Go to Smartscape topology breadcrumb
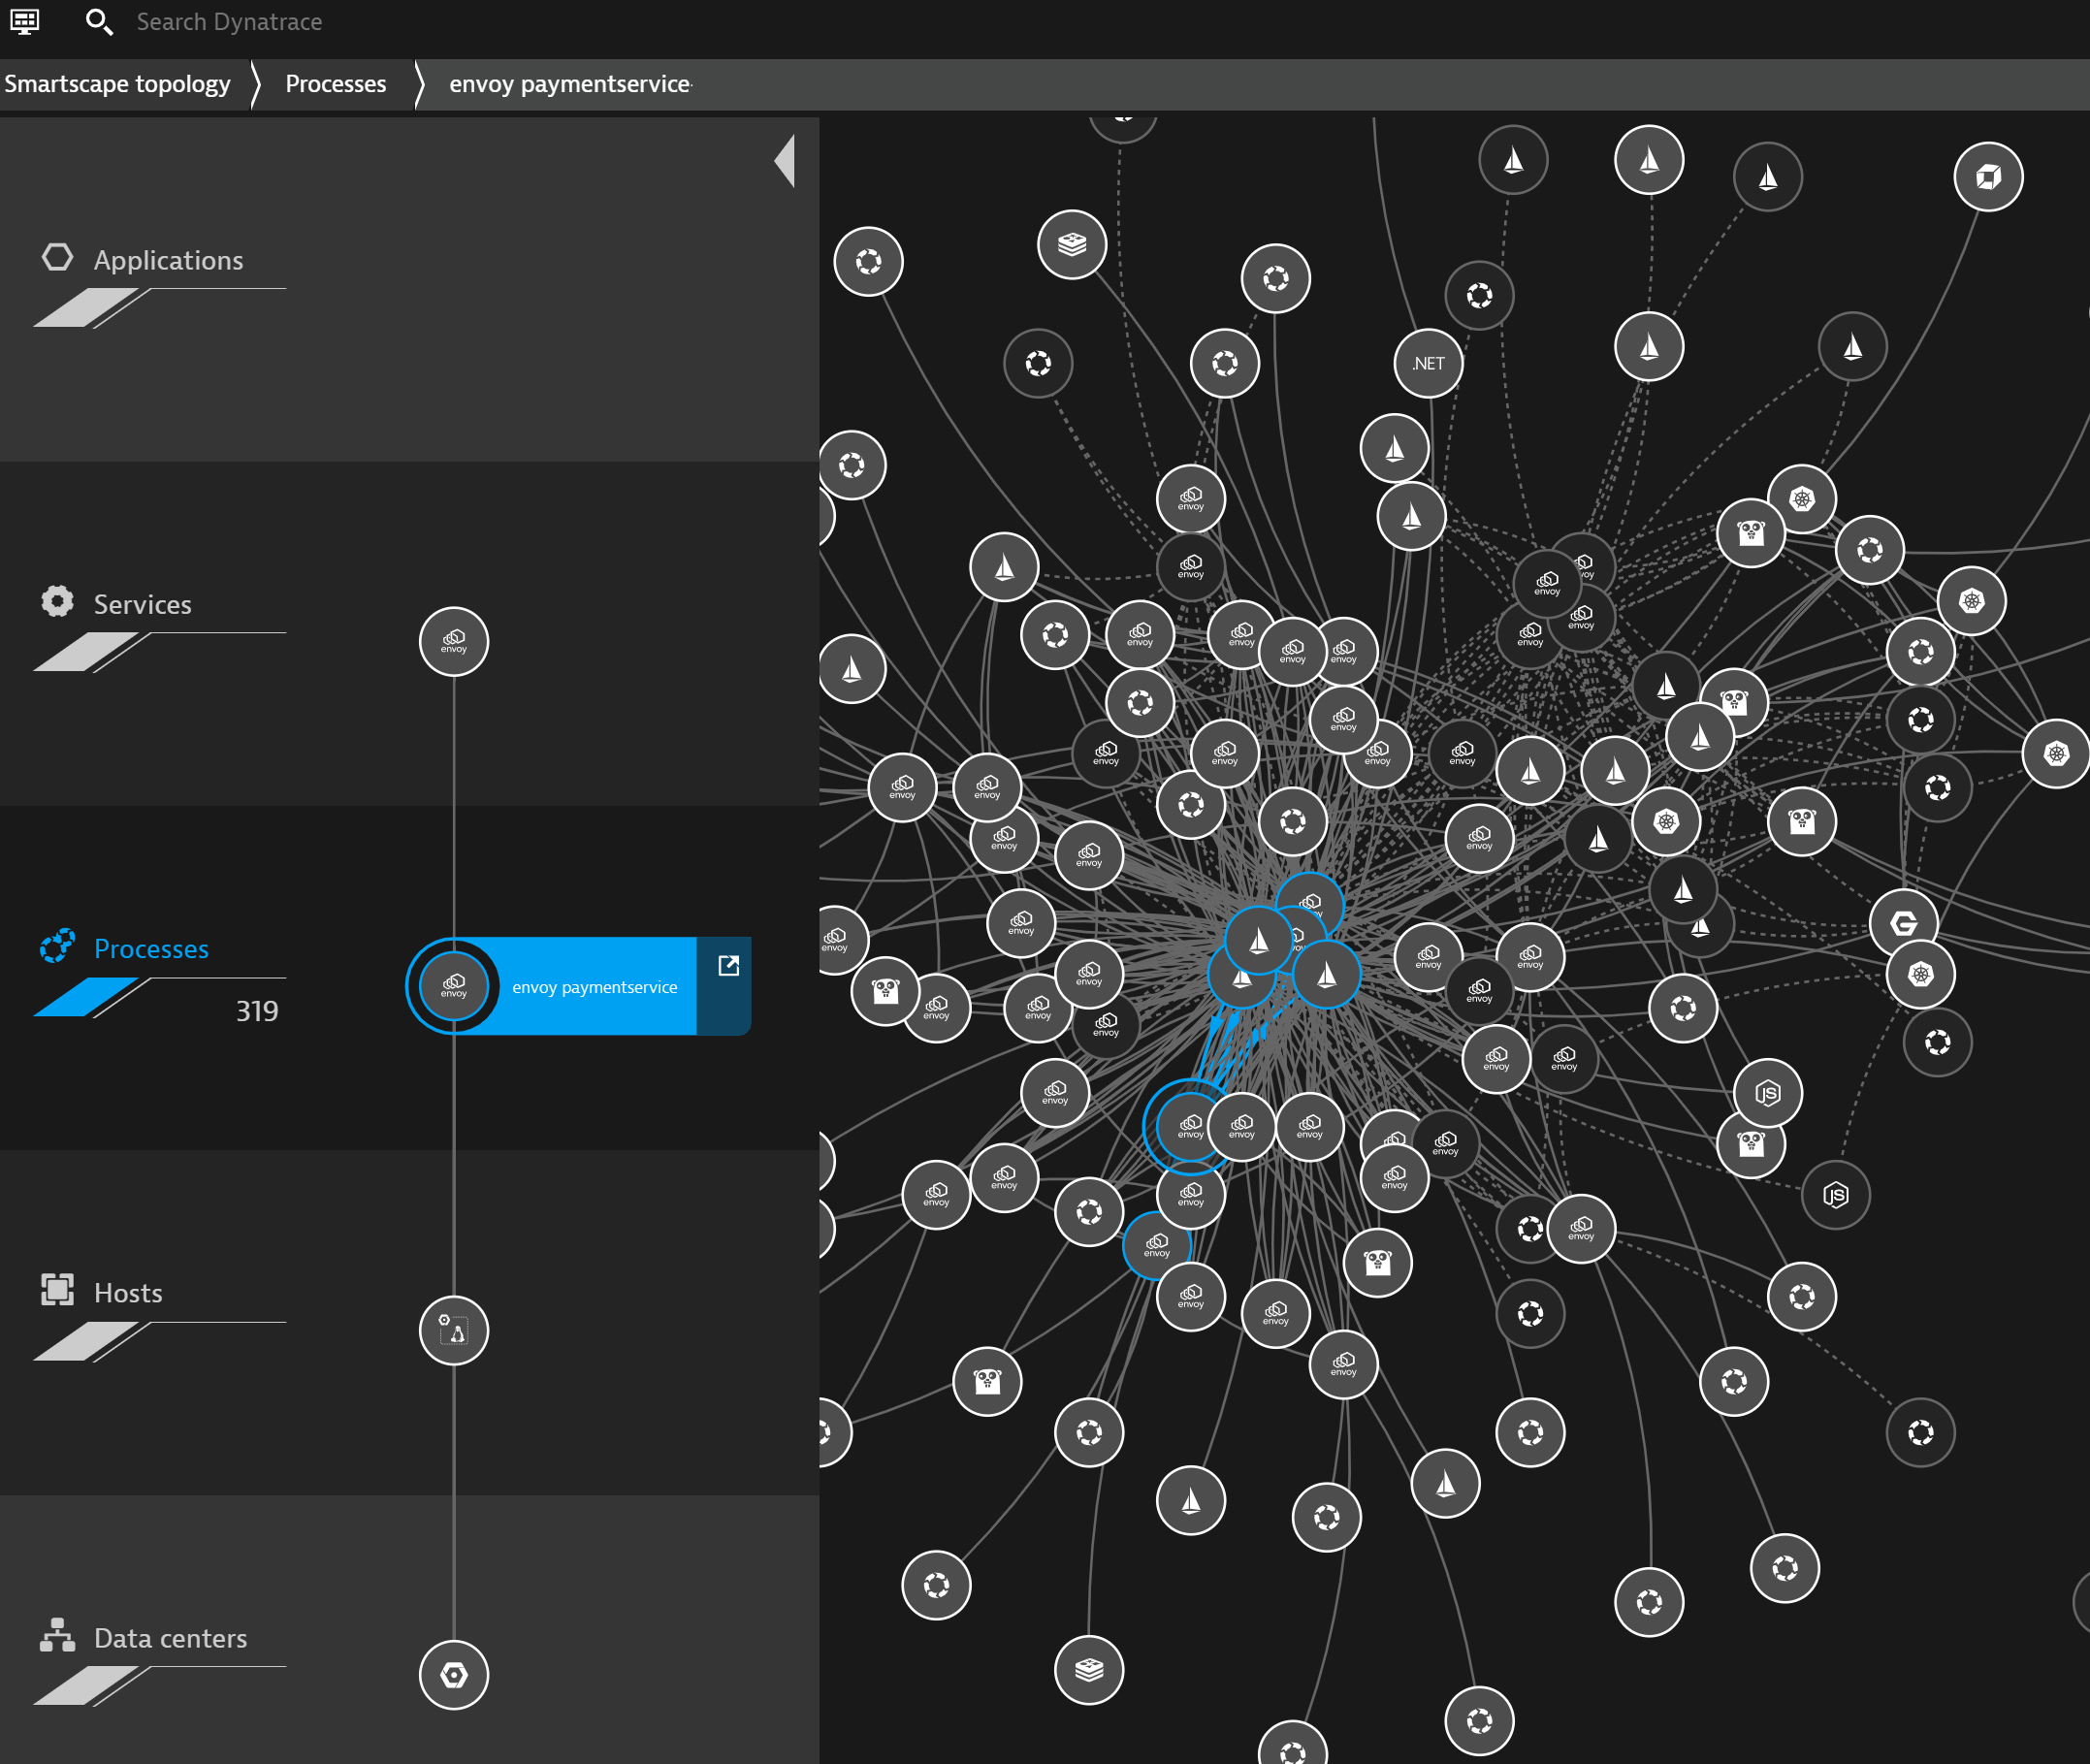Screen dimensions: 2090x1764 click(x=117, y=84)
